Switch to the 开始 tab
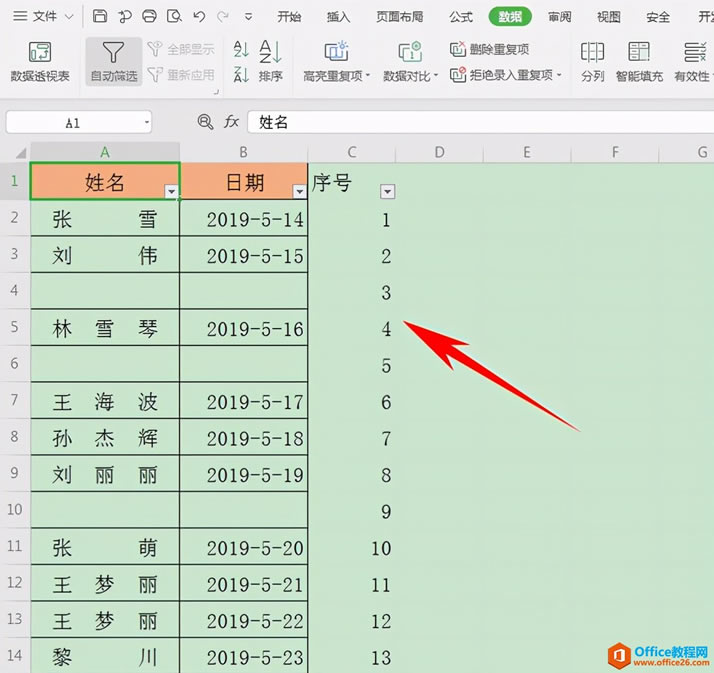Screen dimensions: 714x673 [290, 17]
